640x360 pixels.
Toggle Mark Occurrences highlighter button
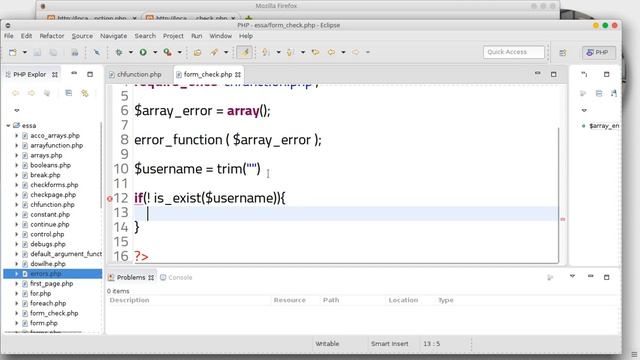tap(244, 52)
